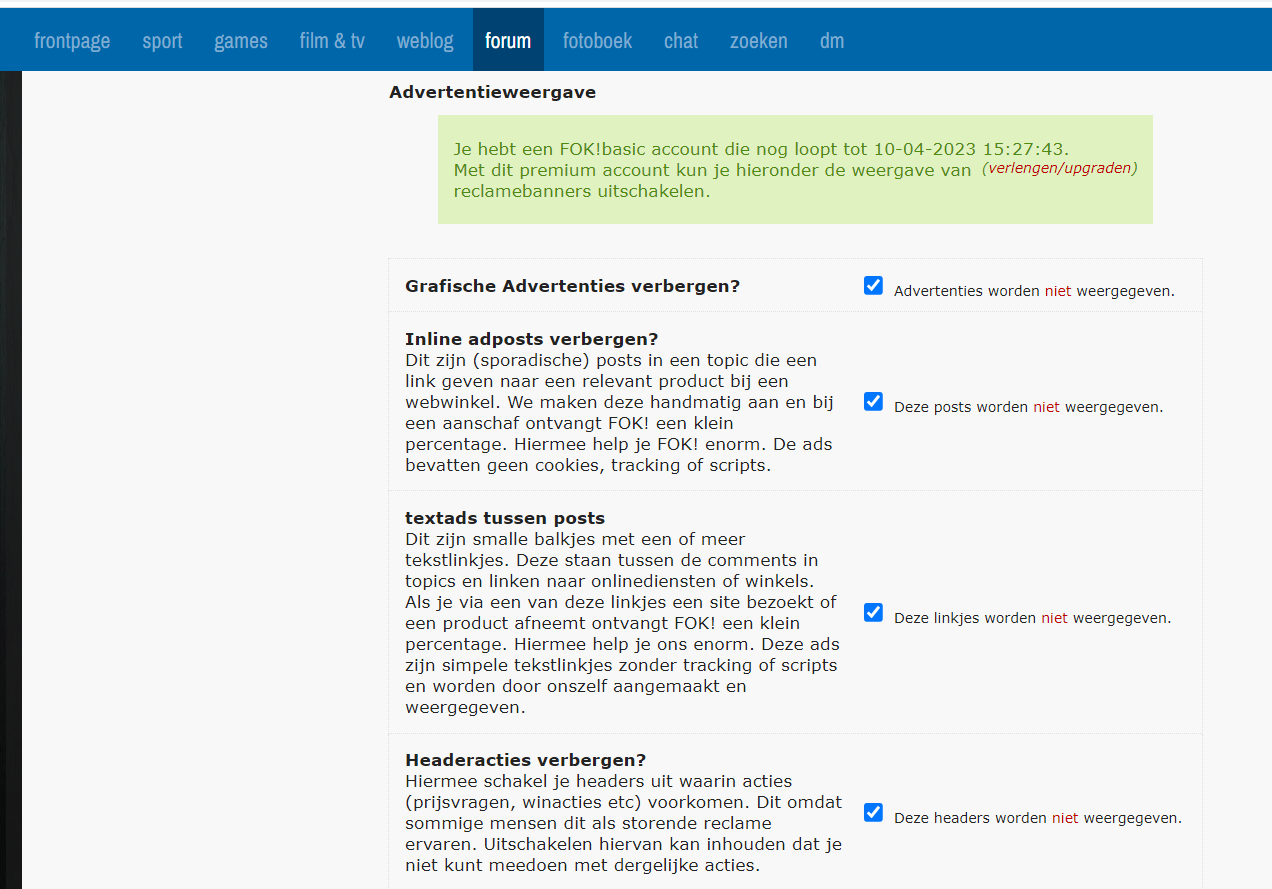Open dm messages
Viewport: 1272px width, 889px height.
click(x=832, y=41)
